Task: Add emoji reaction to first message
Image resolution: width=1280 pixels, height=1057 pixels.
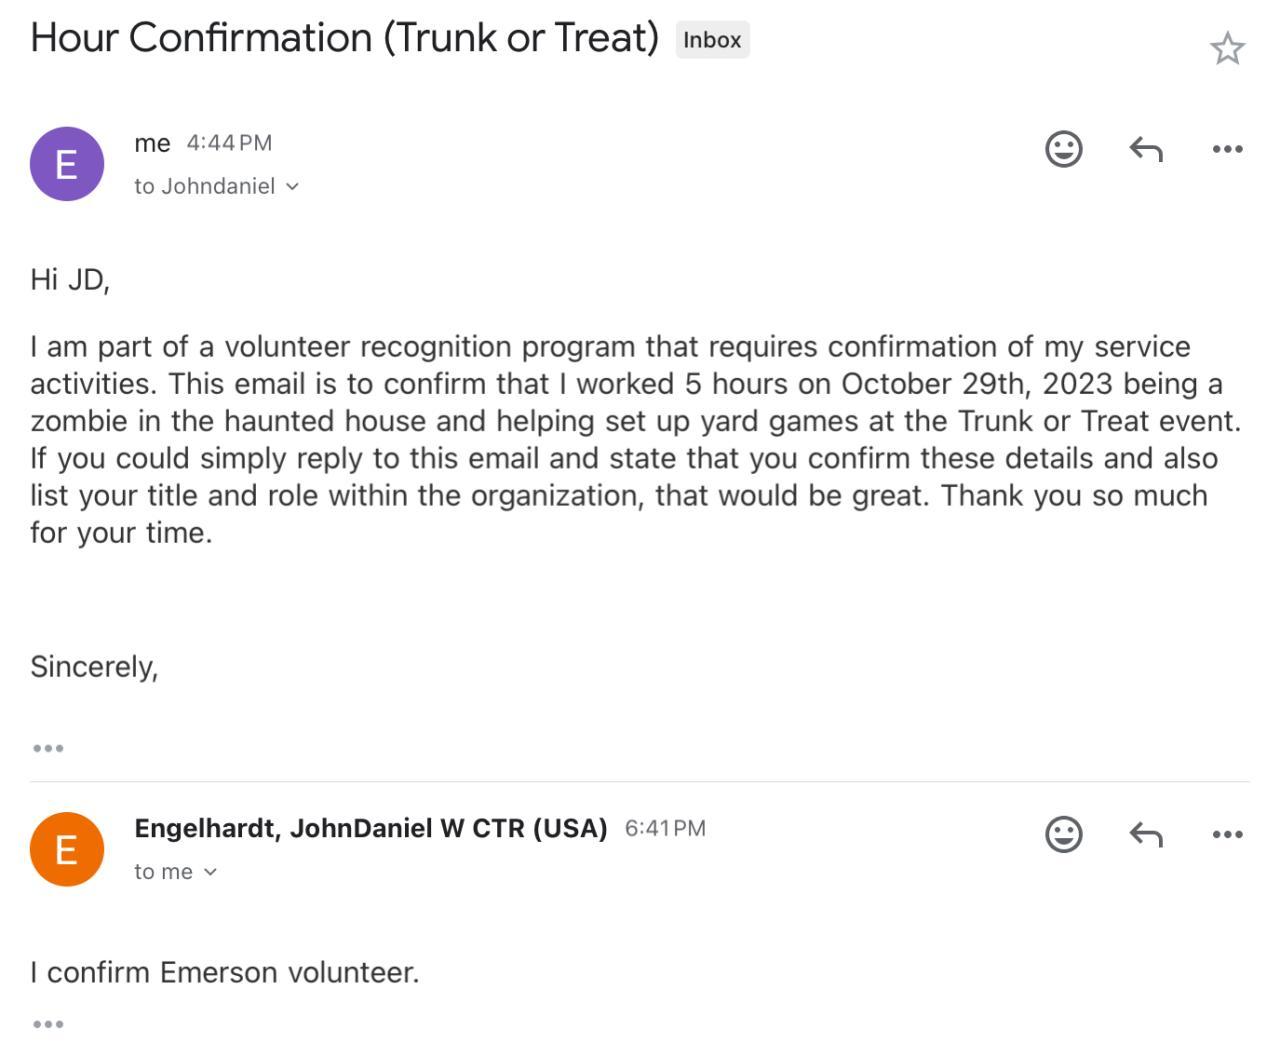Action: (1063, 149)
